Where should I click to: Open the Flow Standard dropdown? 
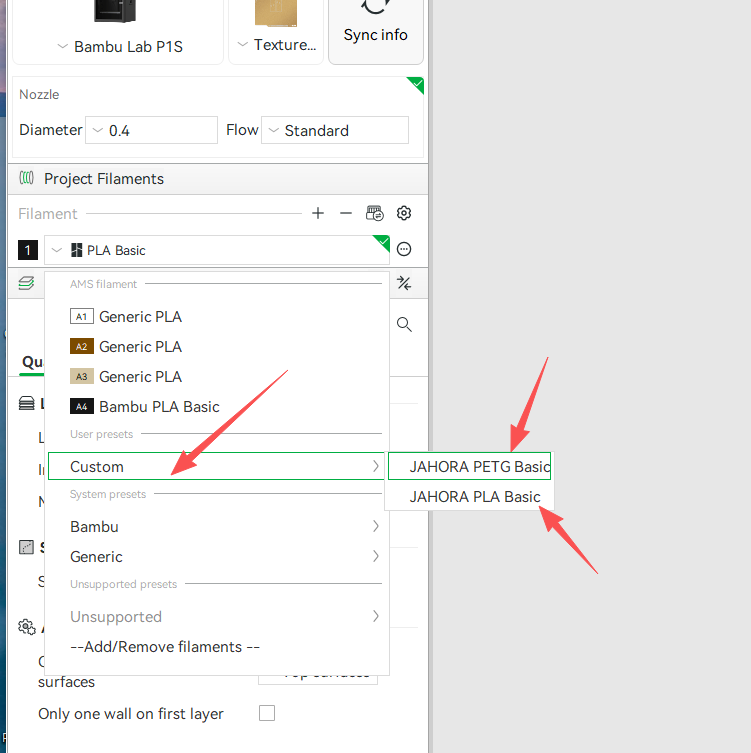335,130
